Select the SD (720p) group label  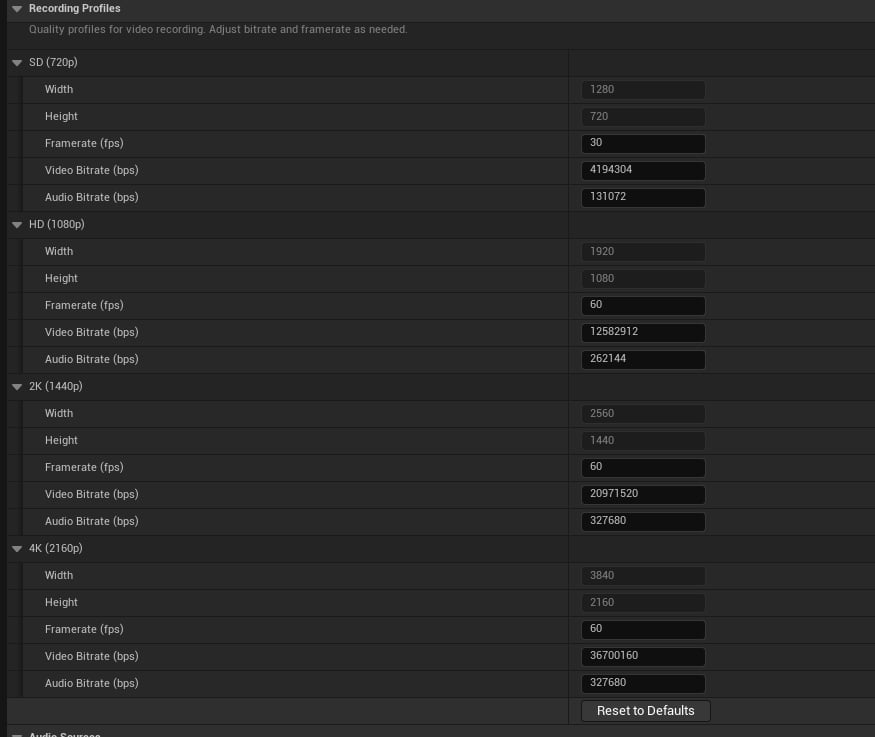pyautogui.click(x=53, y=62)
